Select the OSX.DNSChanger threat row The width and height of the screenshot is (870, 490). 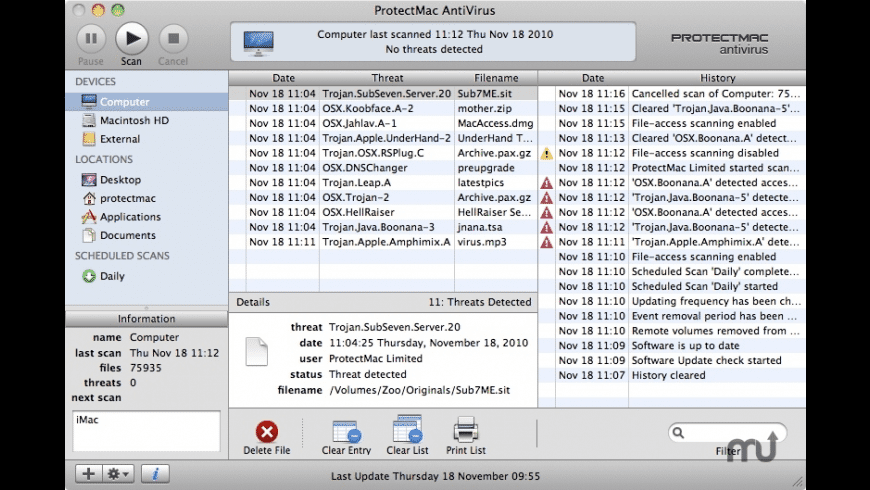click(383, 168)
